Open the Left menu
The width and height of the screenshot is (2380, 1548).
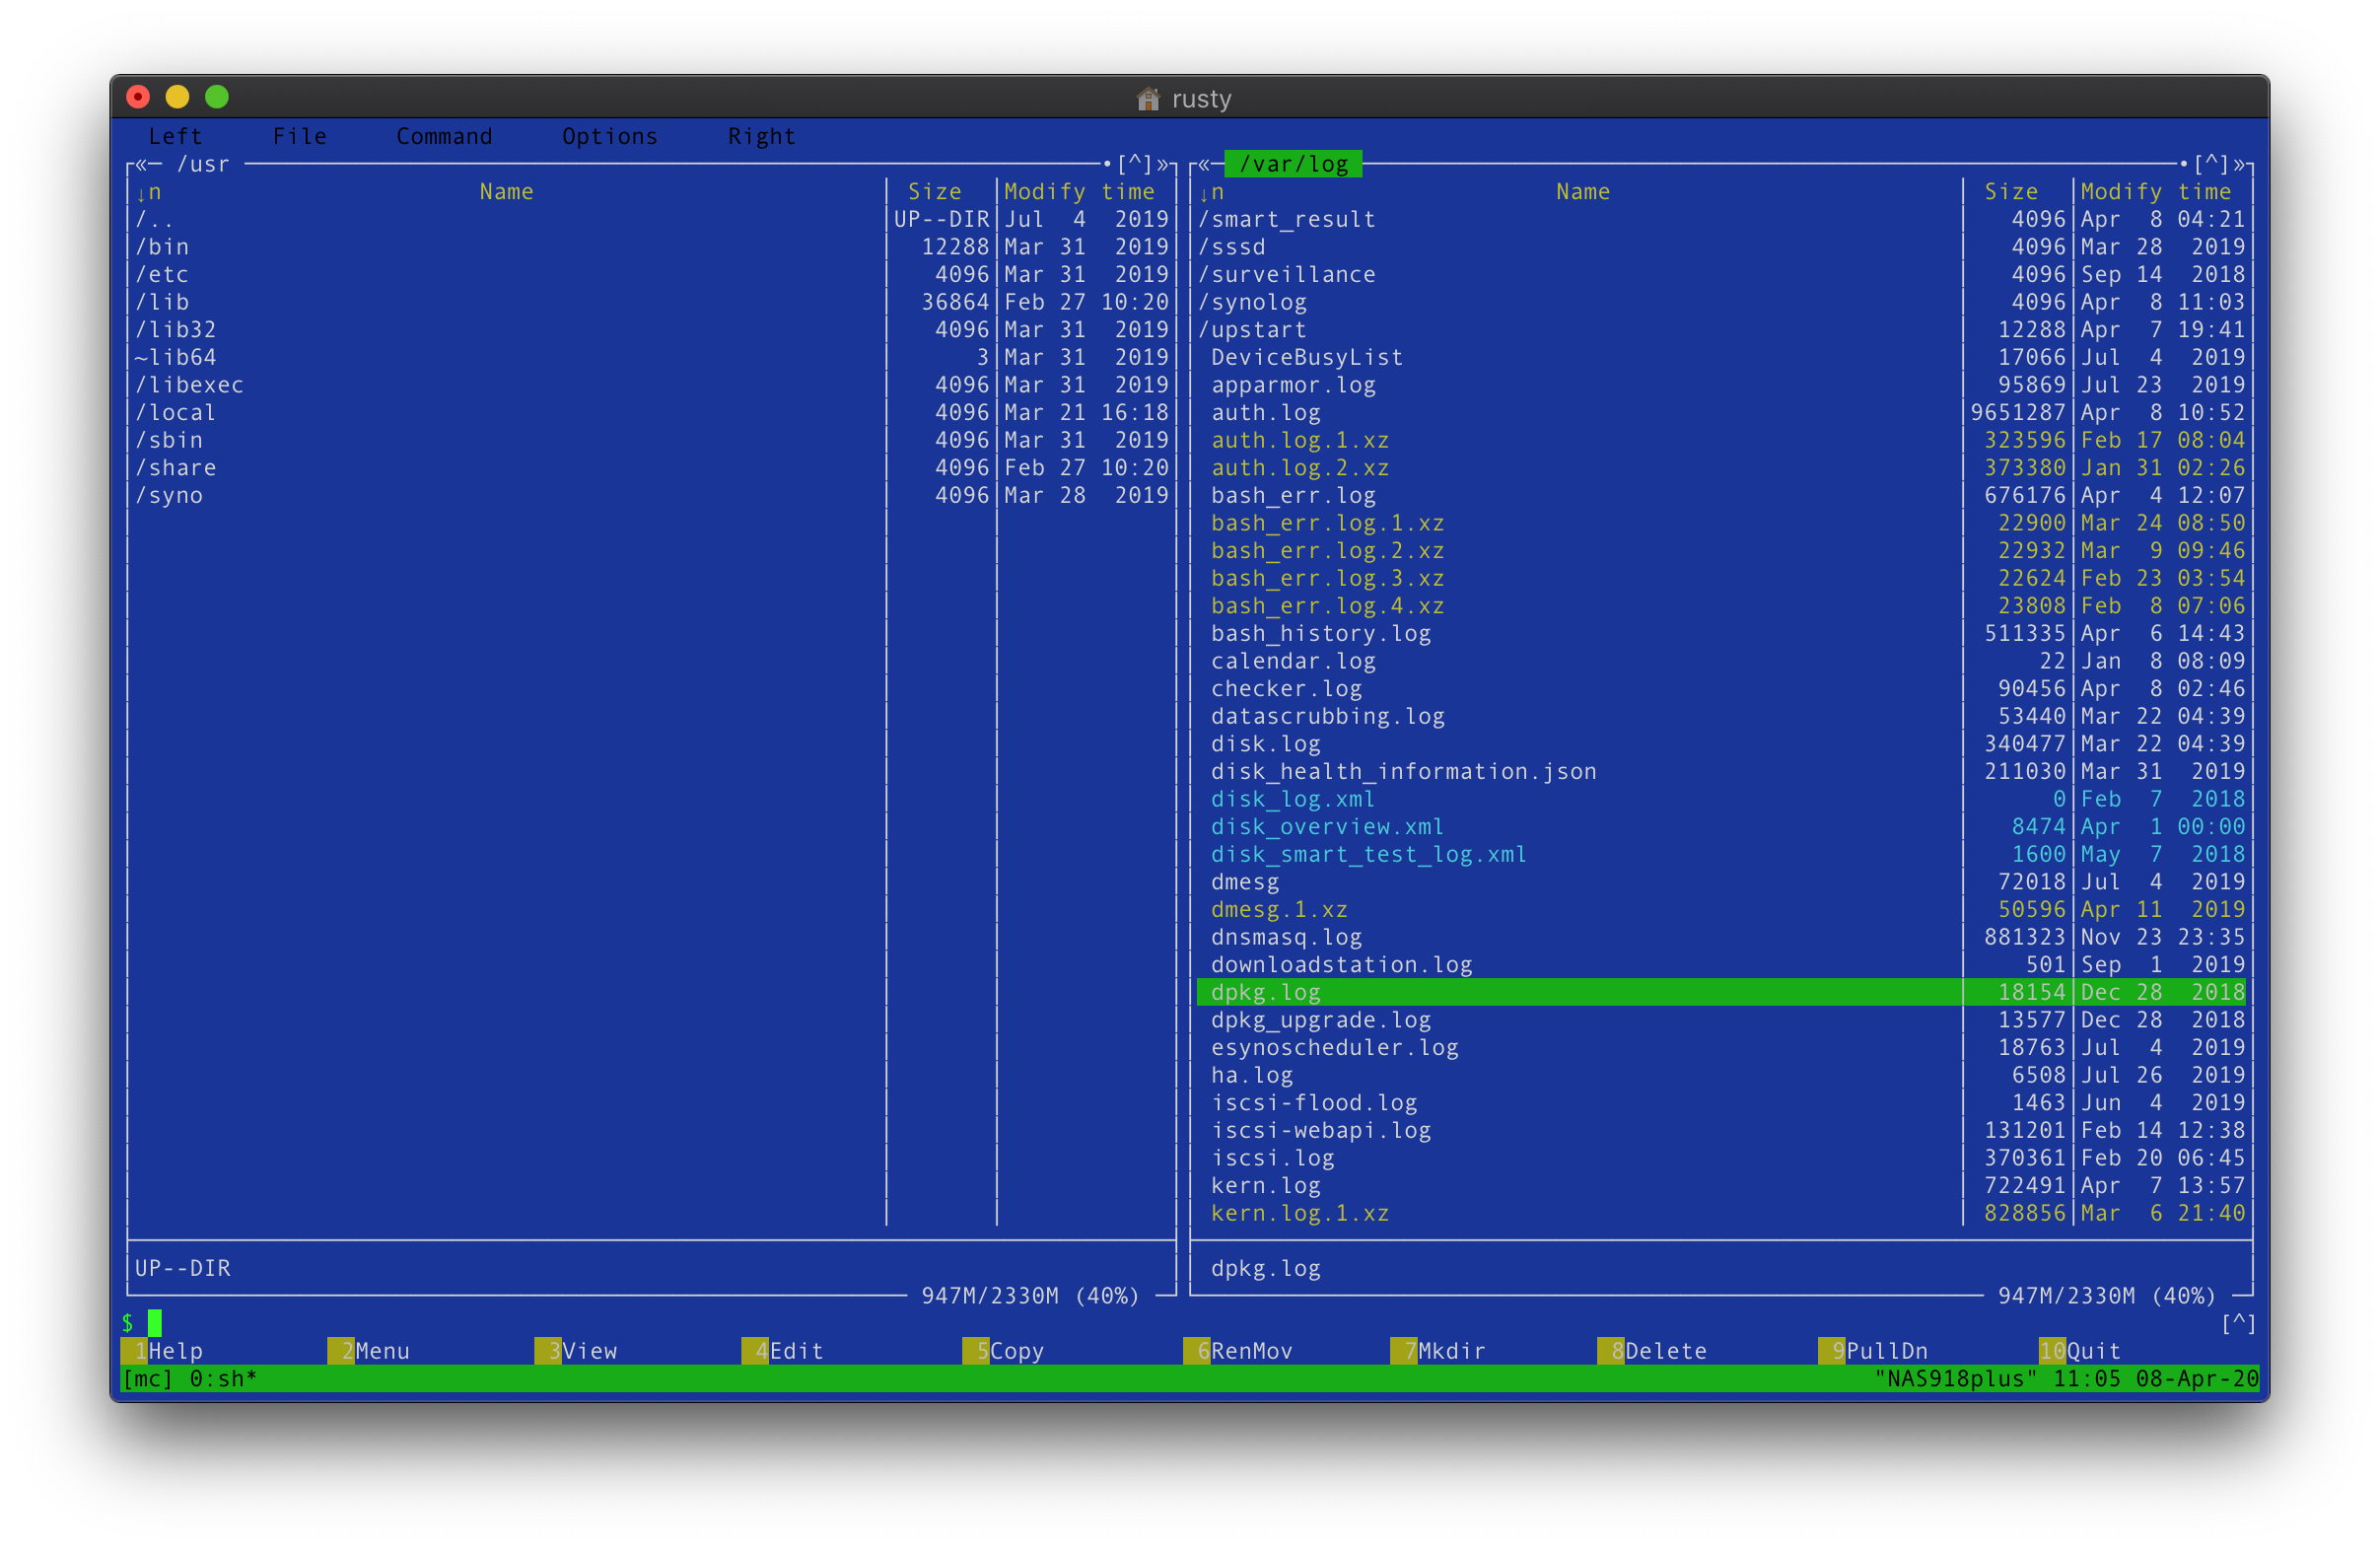(175, 136)
